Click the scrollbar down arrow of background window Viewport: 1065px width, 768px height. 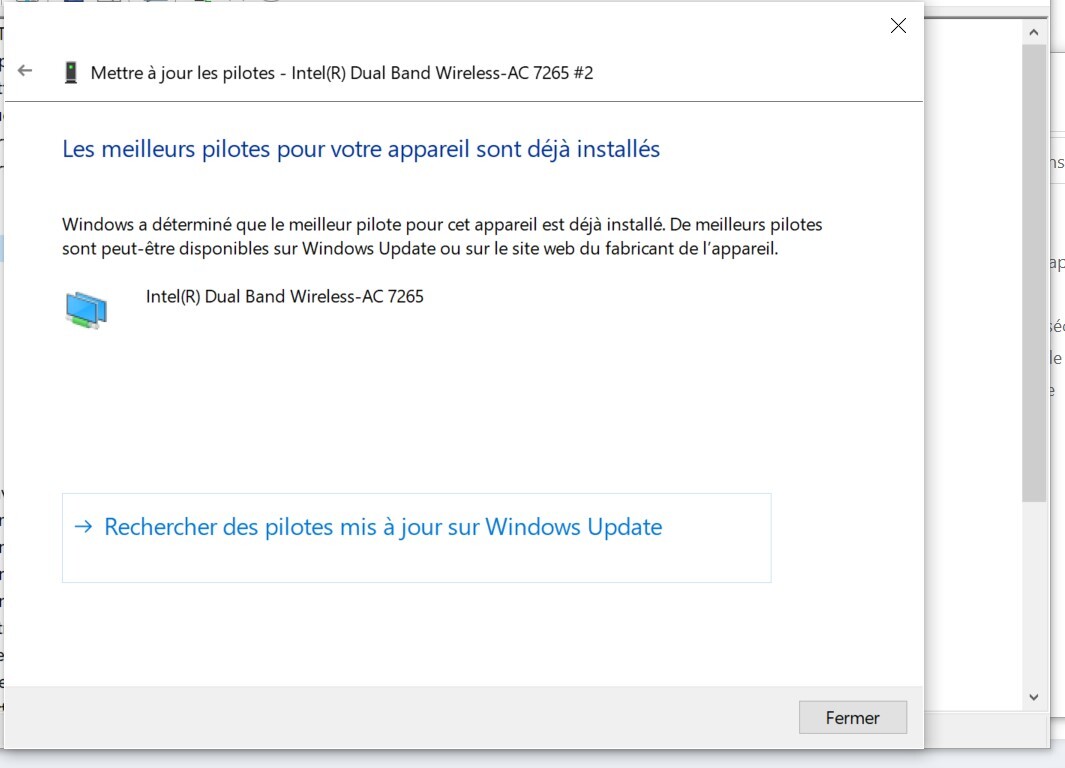pyautogui.click(x=1034, y=697)
